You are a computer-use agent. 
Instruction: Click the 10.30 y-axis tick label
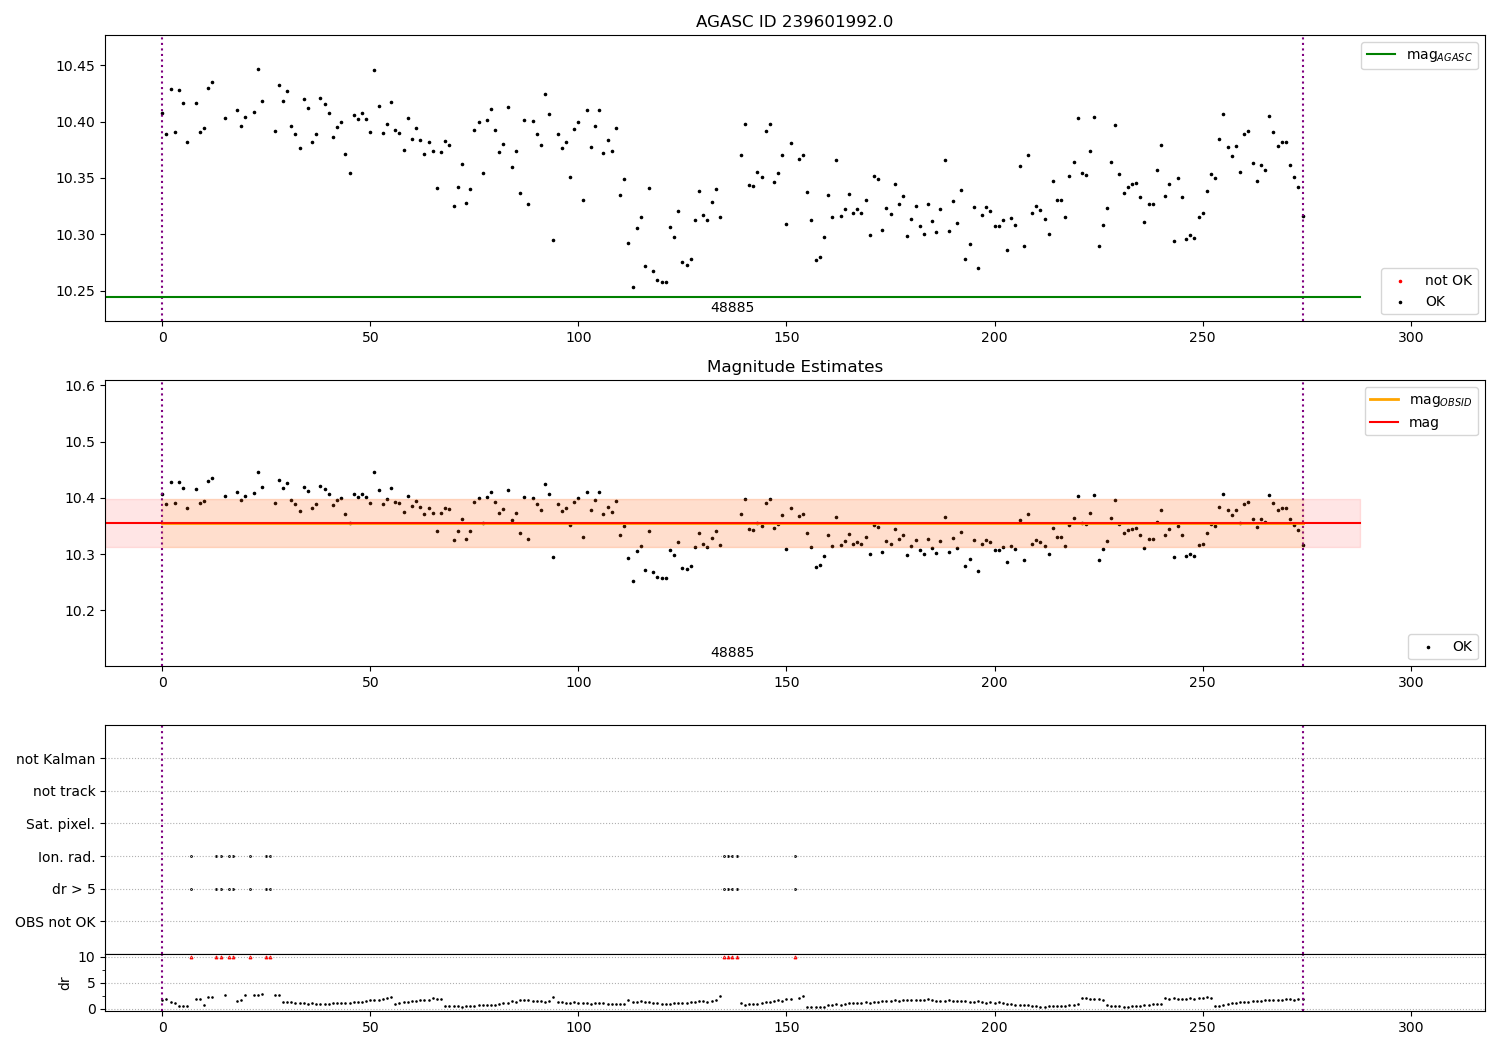75,236
